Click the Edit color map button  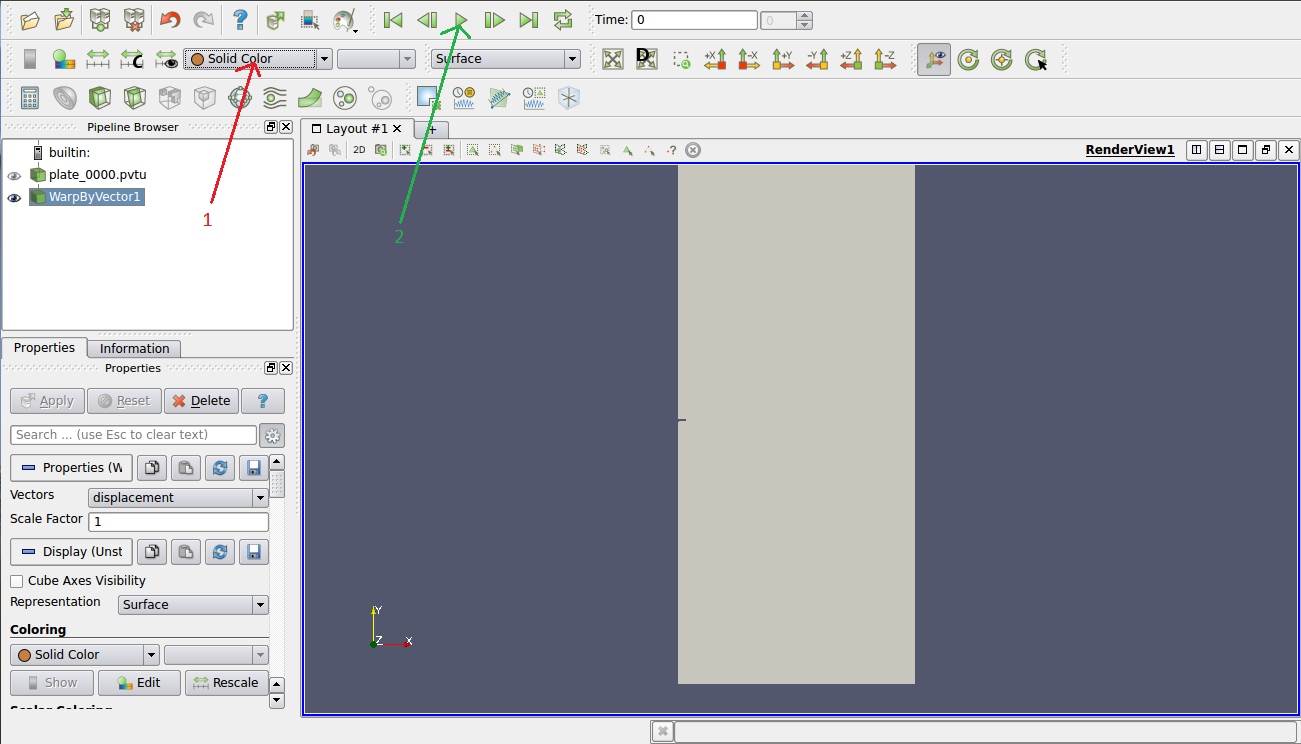139,683
